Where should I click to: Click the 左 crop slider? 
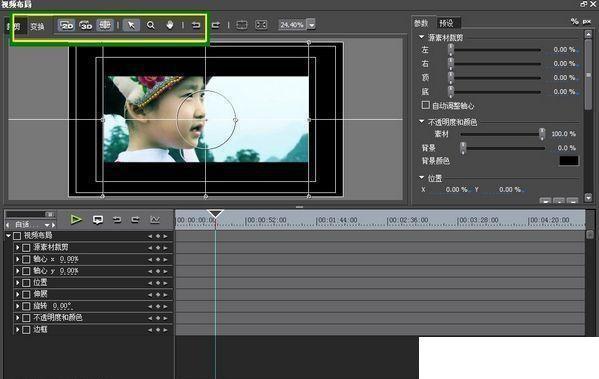pos(495,50)
